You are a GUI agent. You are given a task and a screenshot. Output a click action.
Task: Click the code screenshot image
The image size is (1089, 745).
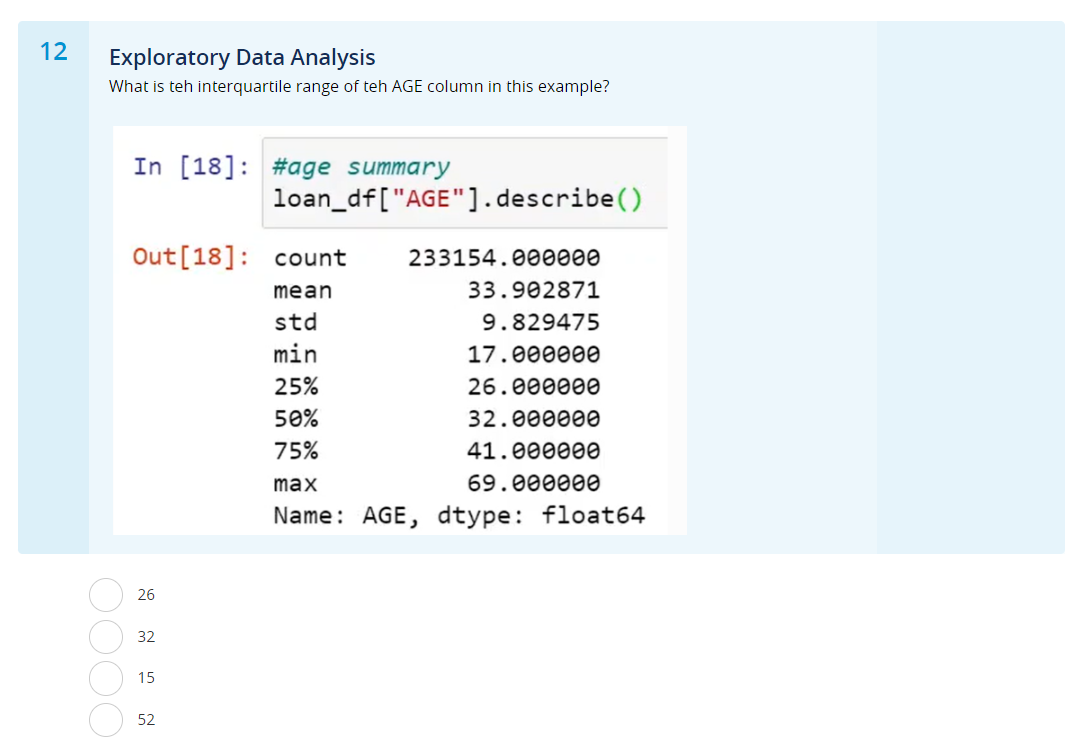tap(400, 330)
